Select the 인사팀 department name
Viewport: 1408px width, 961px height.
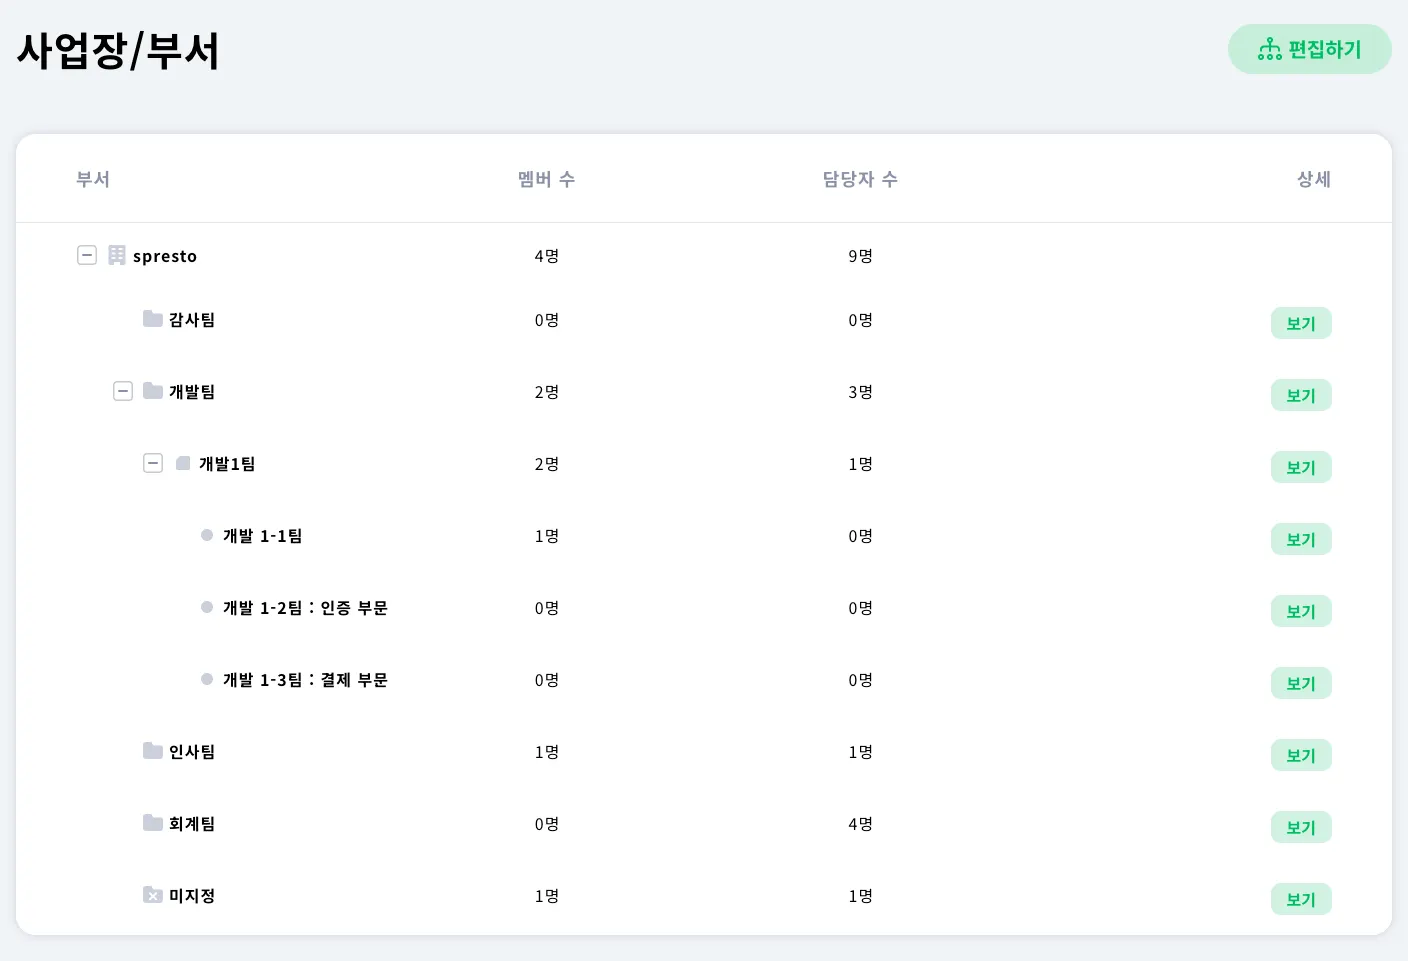pyautogui.click(x=192, y=752)
